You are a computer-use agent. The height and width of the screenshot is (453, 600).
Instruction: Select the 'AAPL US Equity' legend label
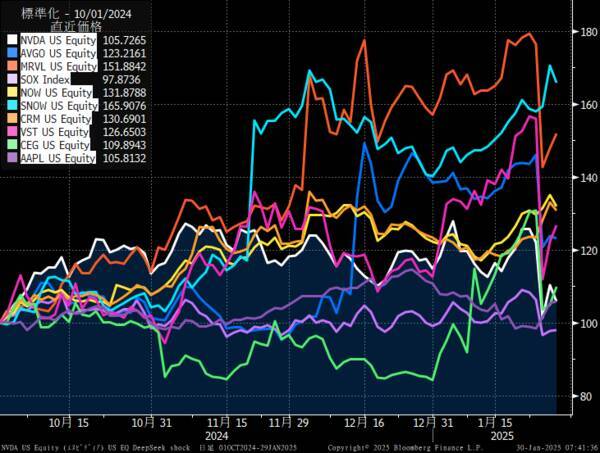pos(58,158)
